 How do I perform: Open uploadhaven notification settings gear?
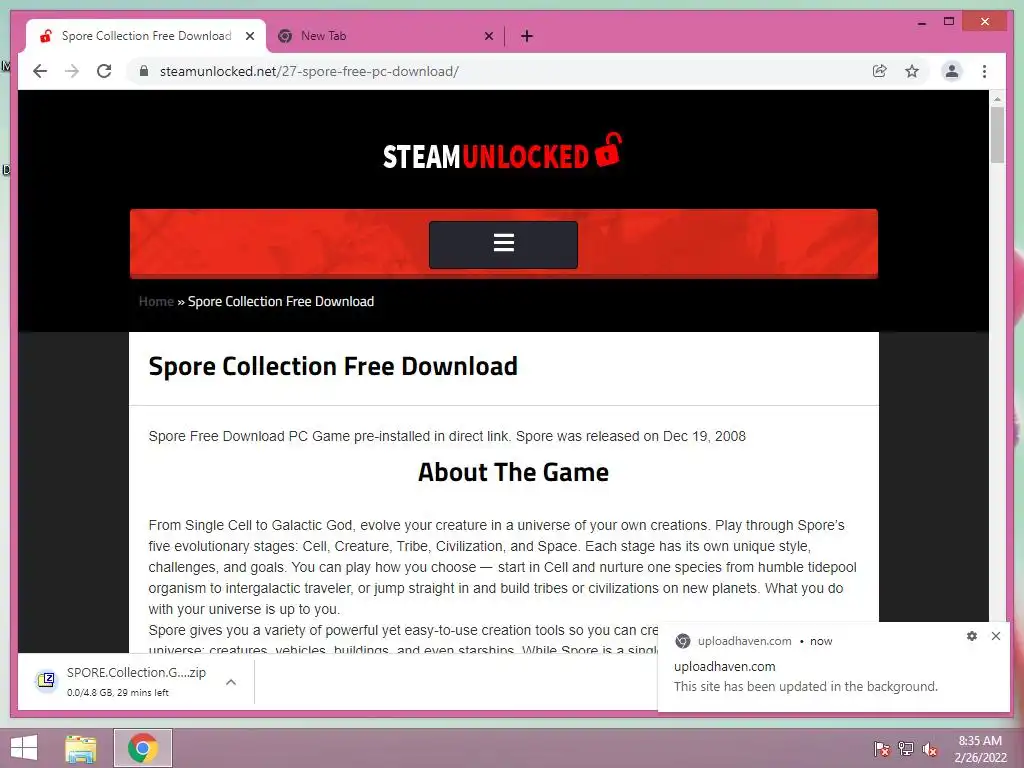[972, 636]
